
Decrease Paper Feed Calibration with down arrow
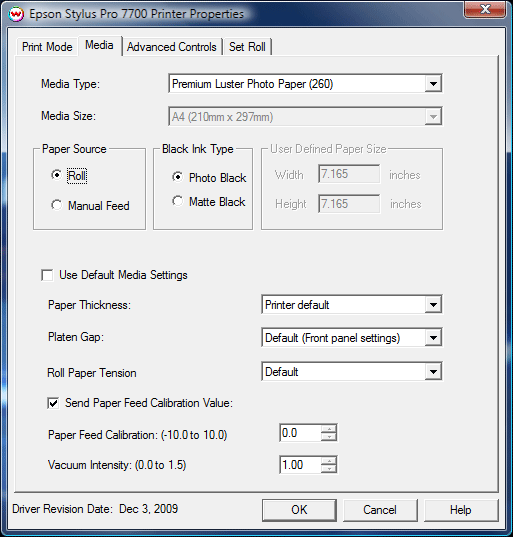[x=329, y=437]
